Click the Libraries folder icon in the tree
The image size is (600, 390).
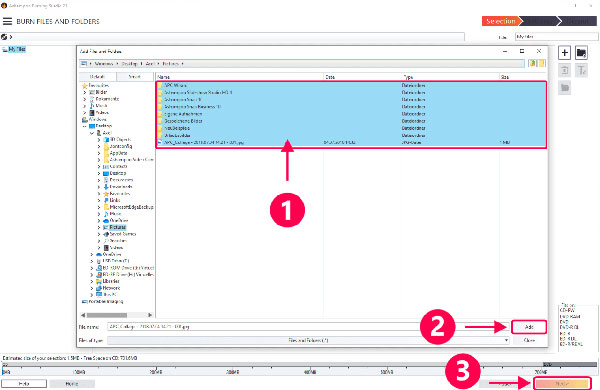tap(99, 281)
